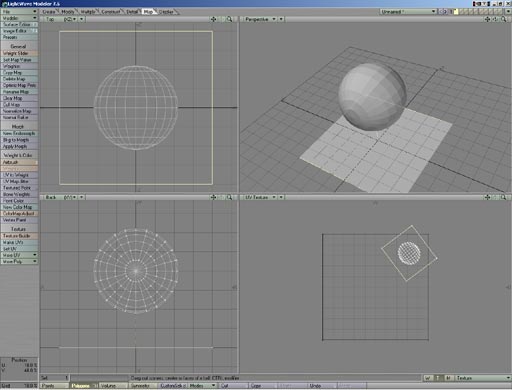Open the Top view type dropdown
The width and height of the screenshot is (512, 390).
59,19
